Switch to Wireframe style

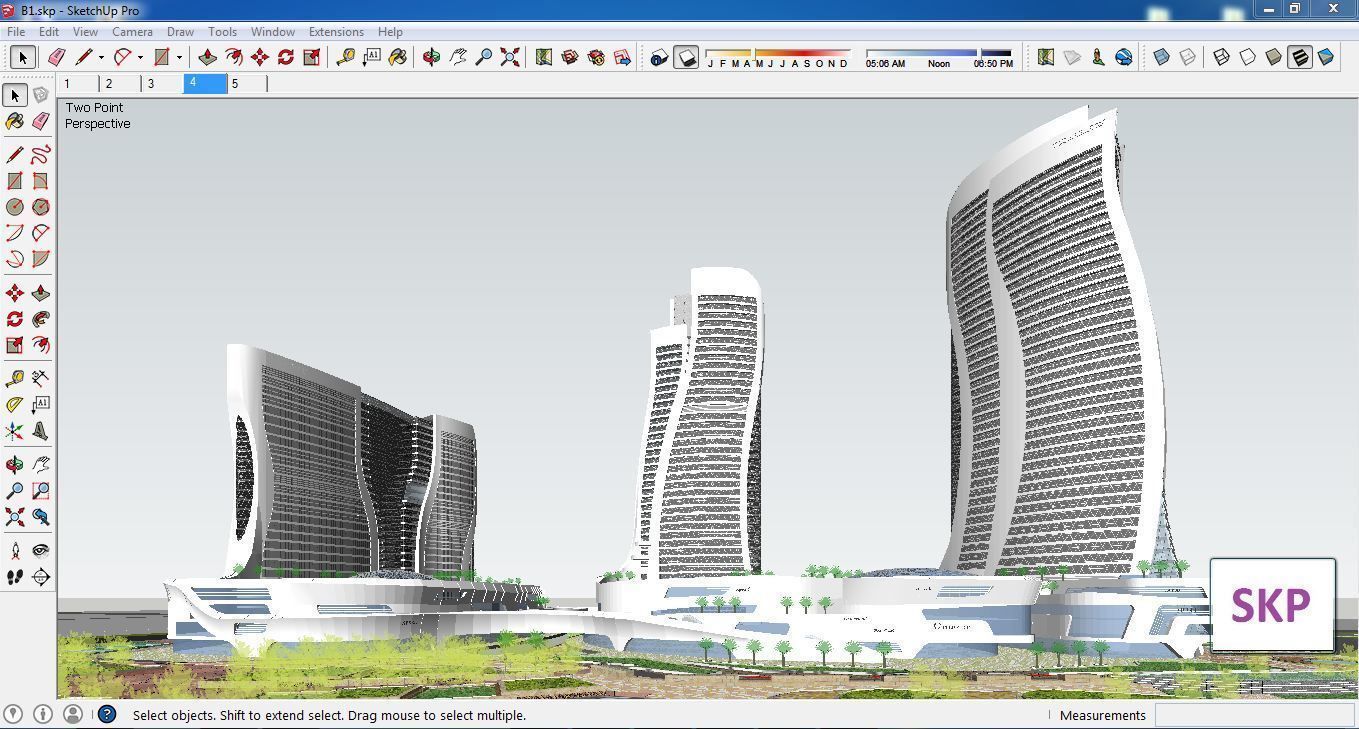click(1222, 58)
